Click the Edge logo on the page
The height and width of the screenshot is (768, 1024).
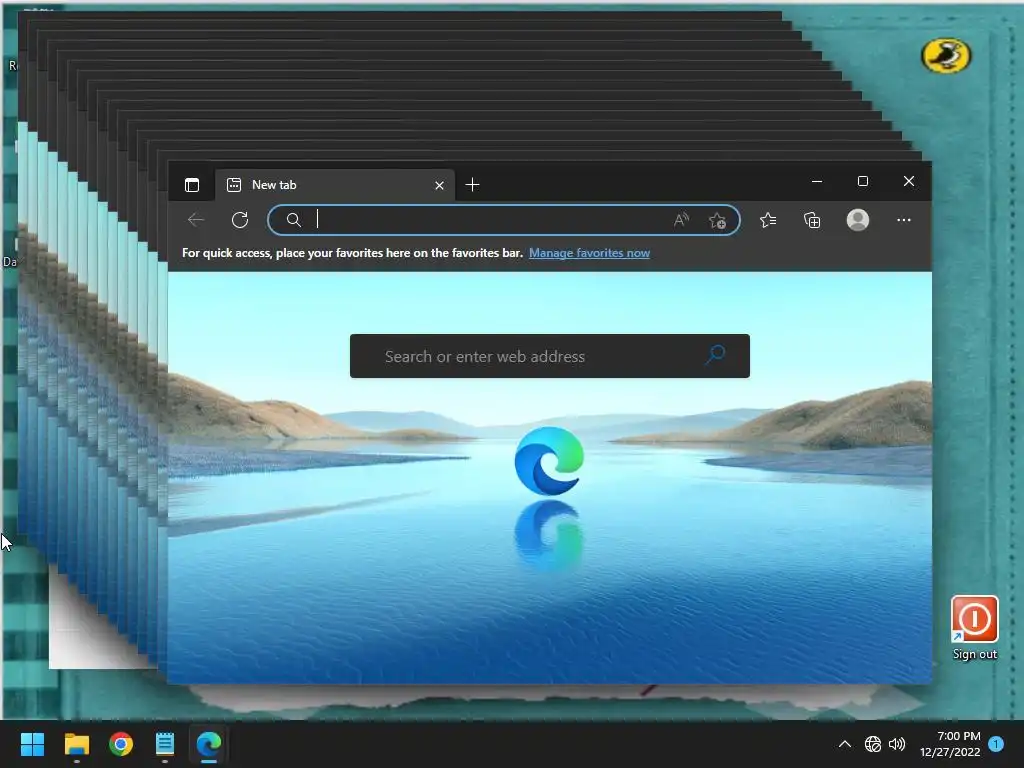(x=549, y=461)
